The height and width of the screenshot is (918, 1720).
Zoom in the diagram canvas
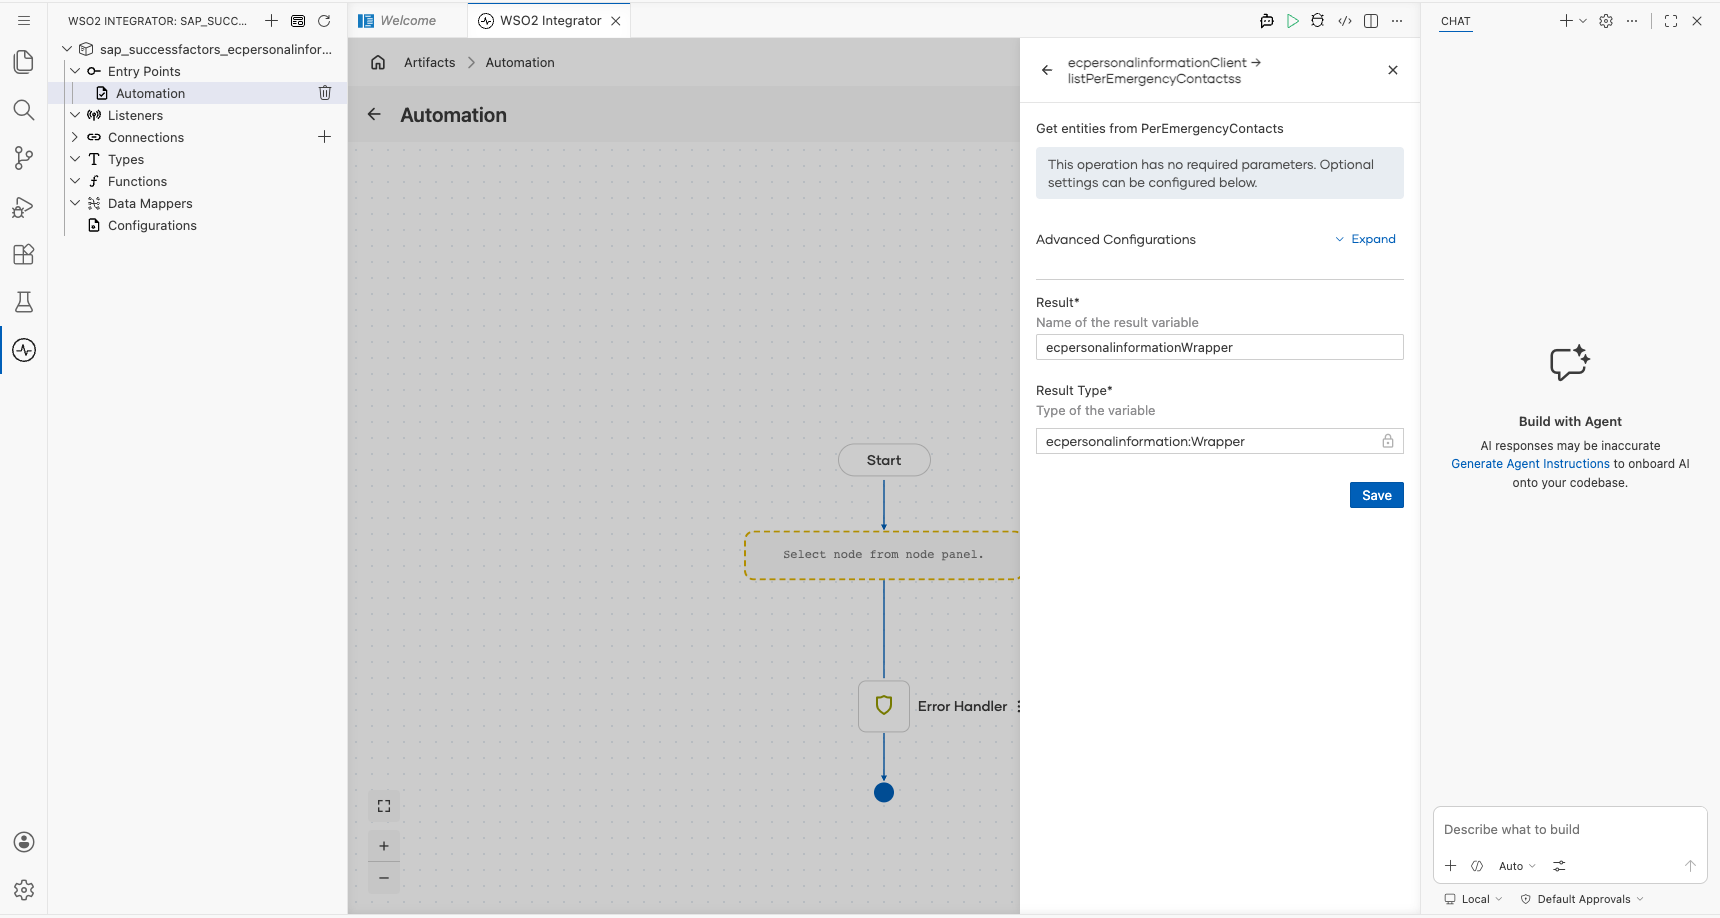pyautogui.click(x=384, y=846)
